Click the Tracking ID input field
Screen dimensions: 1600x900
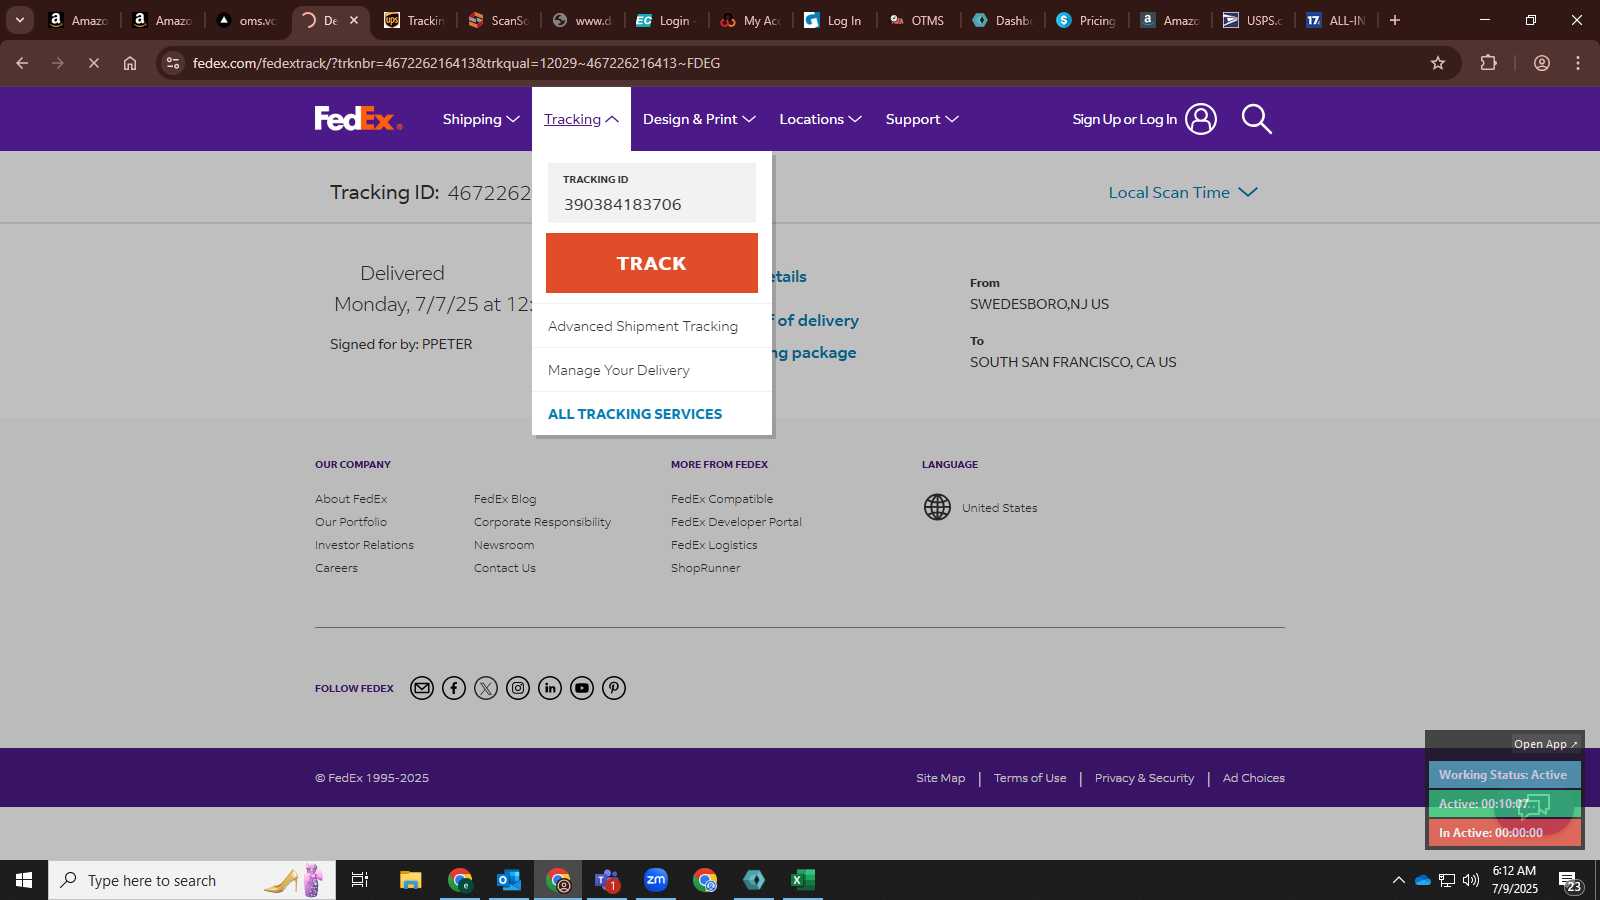point(652,193)
